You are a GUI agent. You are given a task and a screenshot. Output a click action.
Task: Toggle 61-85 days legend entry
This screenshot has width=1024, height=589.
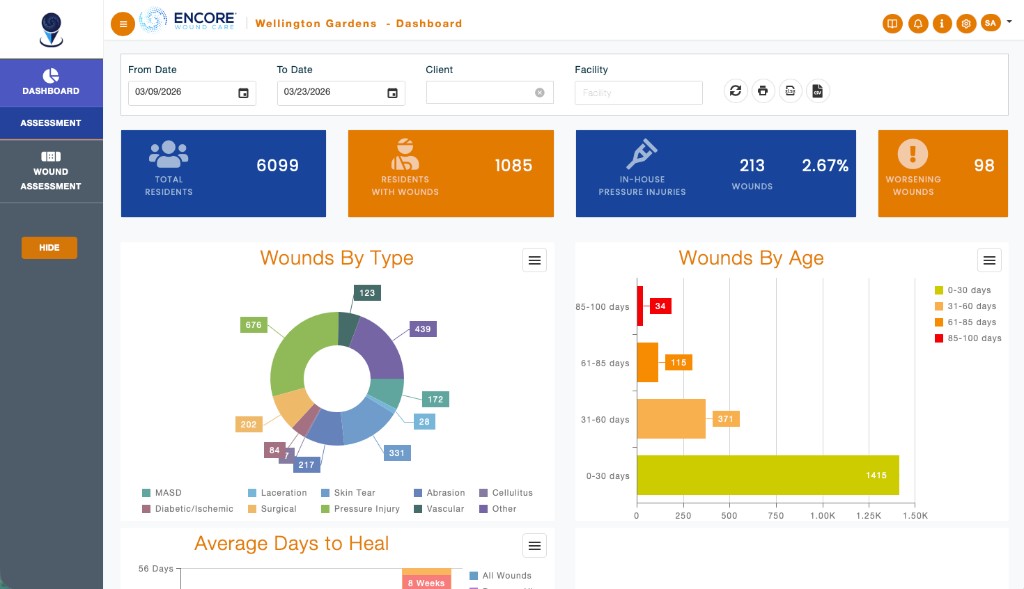tap(965, 322)
